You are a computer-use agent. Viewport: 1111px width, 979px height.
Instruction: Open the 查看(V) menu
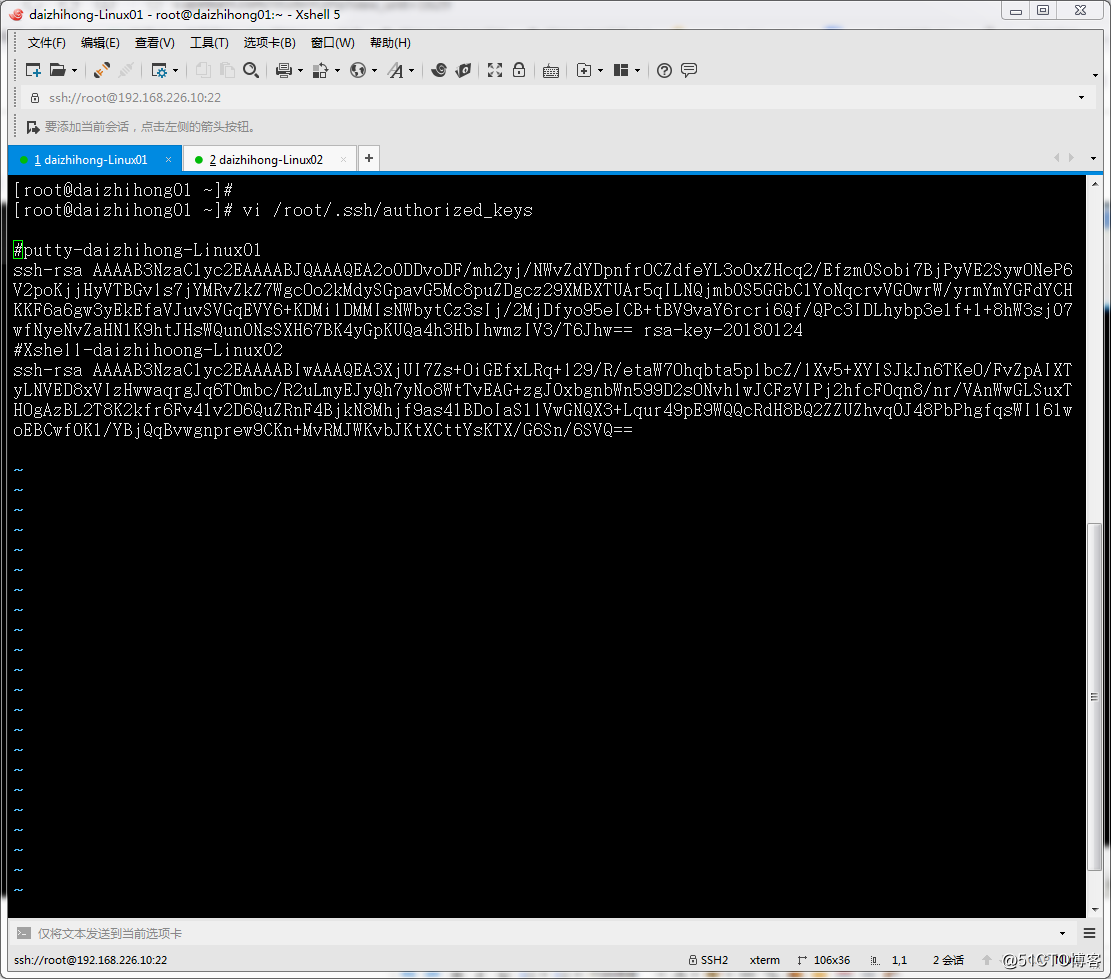(x=154, y=43)
